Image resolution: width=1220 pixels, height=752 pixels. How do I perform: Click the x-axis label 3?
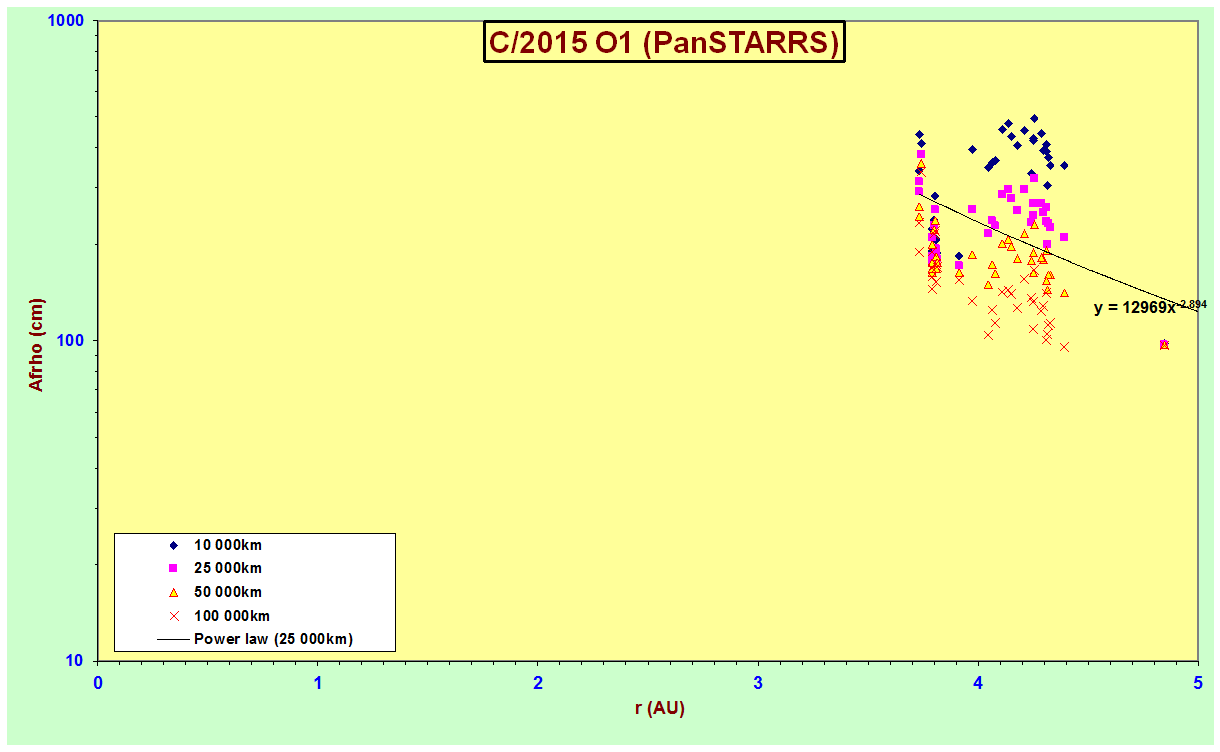pyautogui.click(x=758, y=683)
